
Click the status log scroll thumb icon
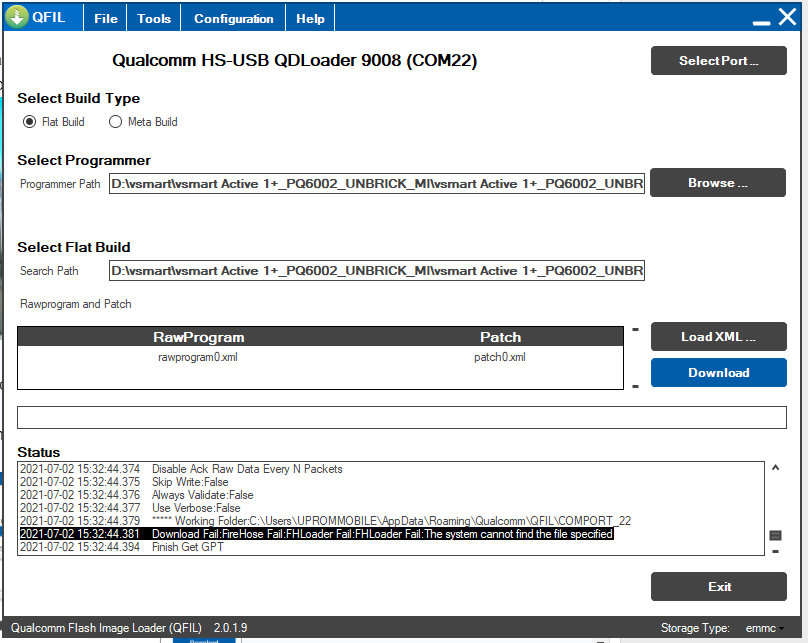775,536
